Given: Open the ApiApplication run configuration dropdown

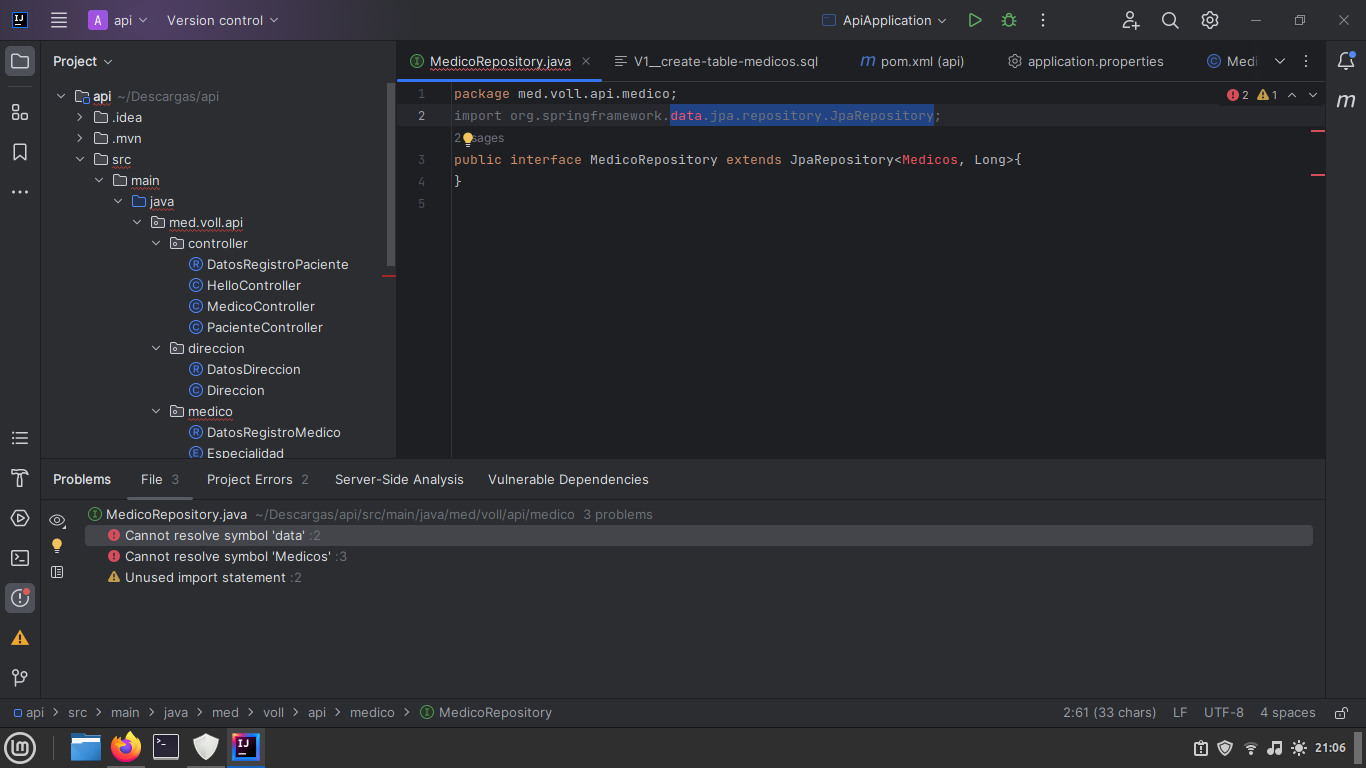Looking at the screenshot, I should pyautogui.click(x=884, y=20).
